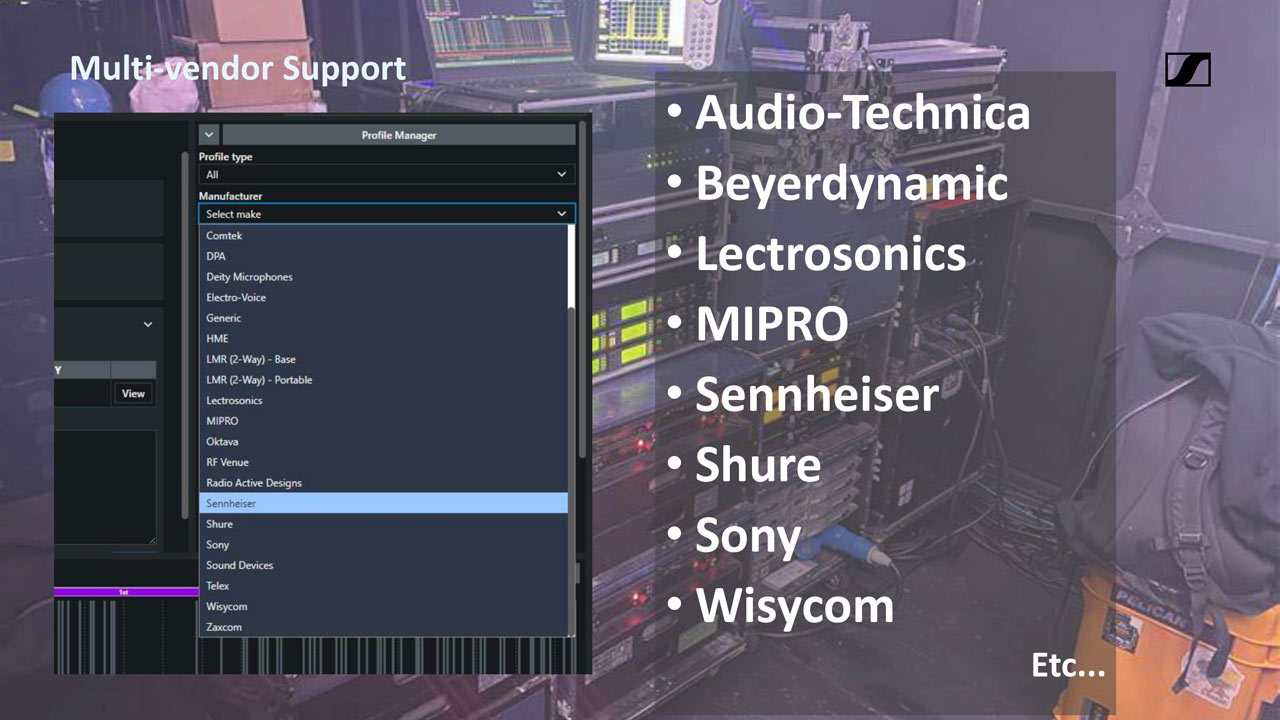Click the purple '1st' timeline bar
The width and height of the screenshot is (1280, 720).
(x=126, y=592)
